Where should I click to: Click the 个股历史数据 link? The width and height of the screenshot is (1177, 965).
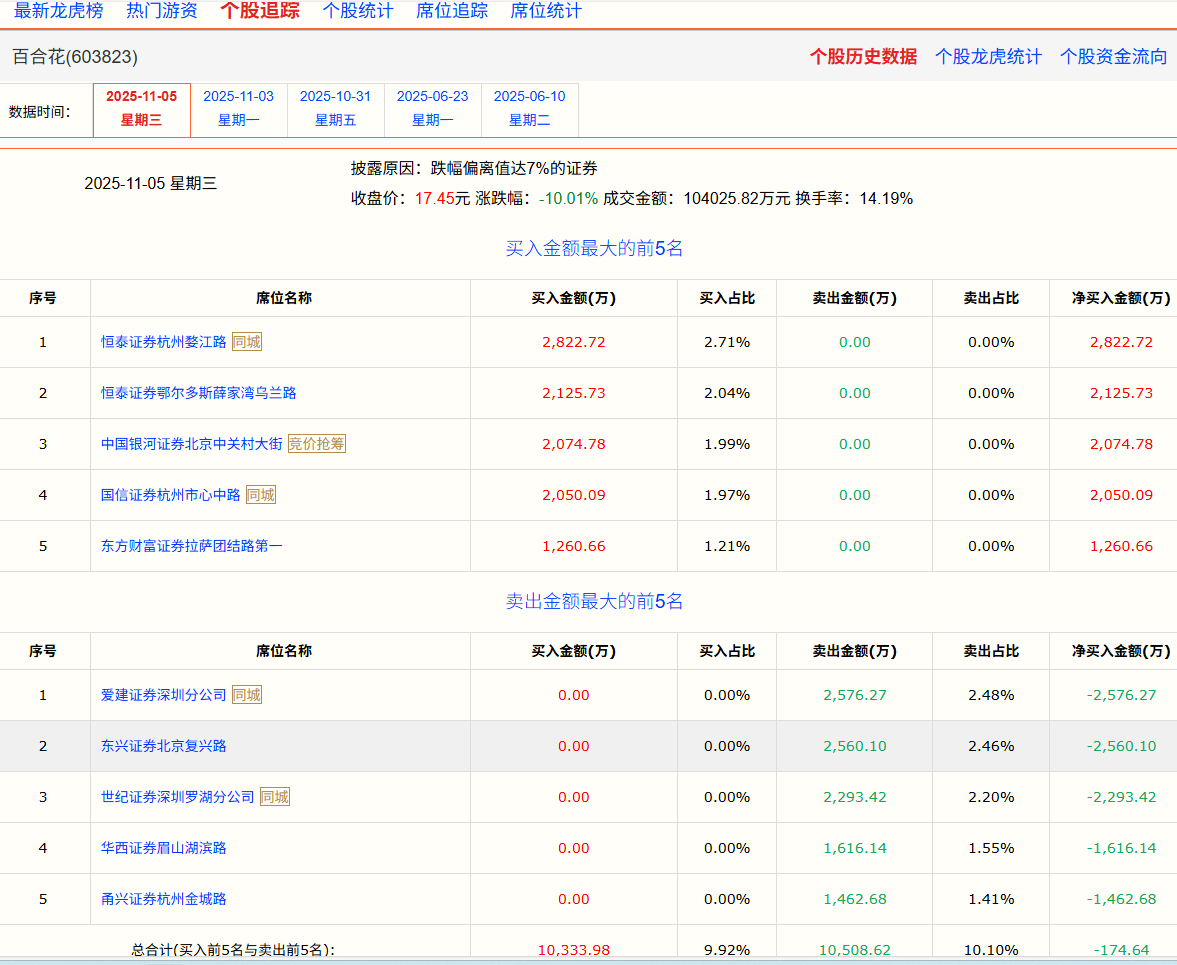point(863,57)
